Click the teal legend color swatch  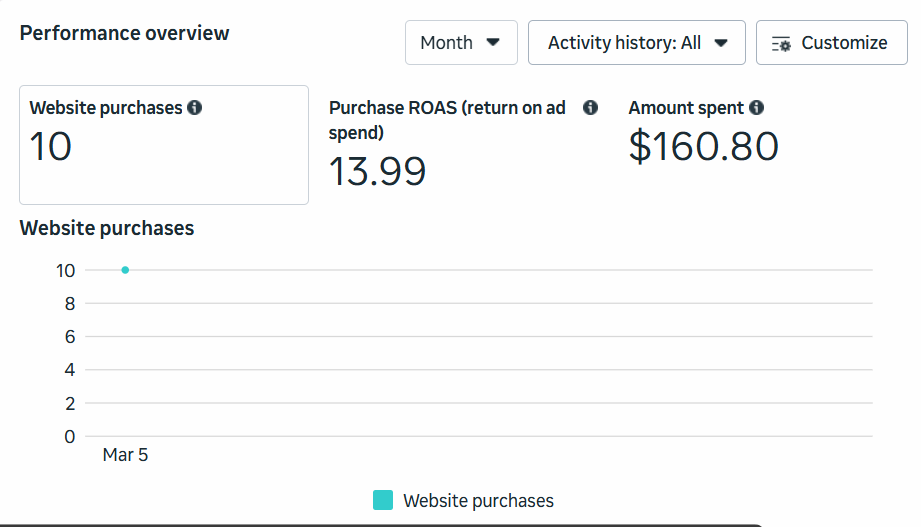(x=383, y=500)
